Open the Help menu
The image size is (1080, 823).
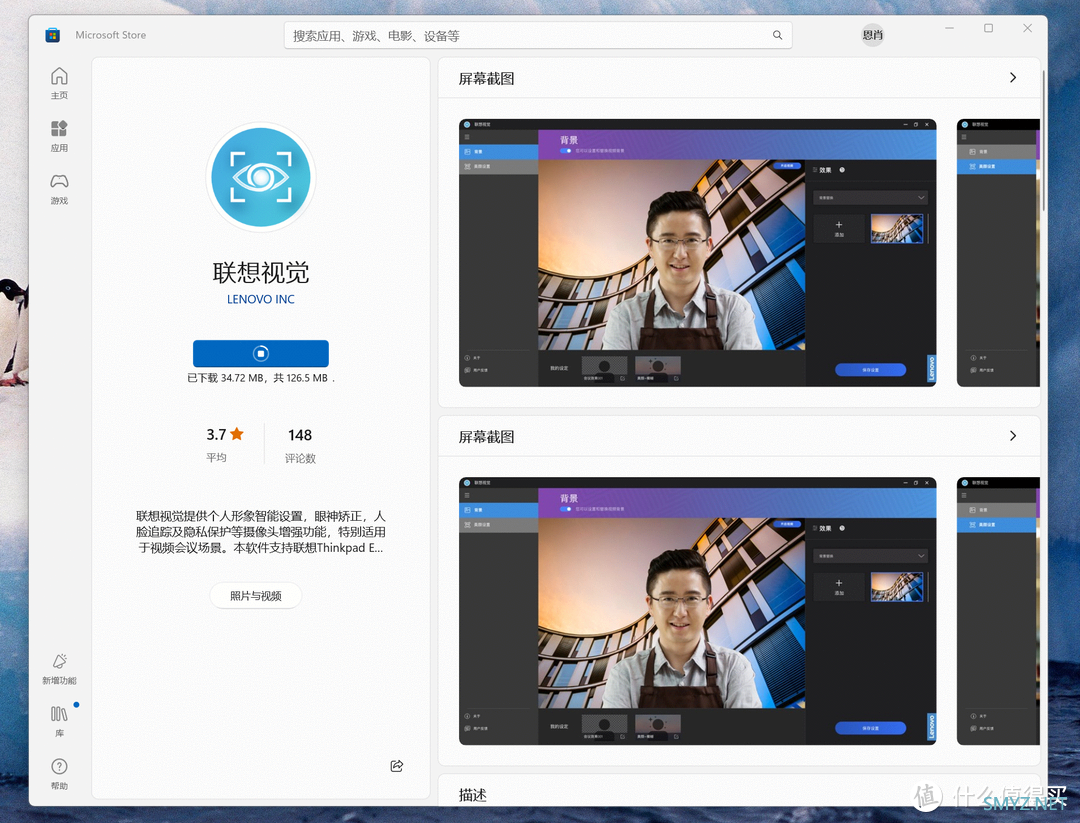[x=59, y=774]
